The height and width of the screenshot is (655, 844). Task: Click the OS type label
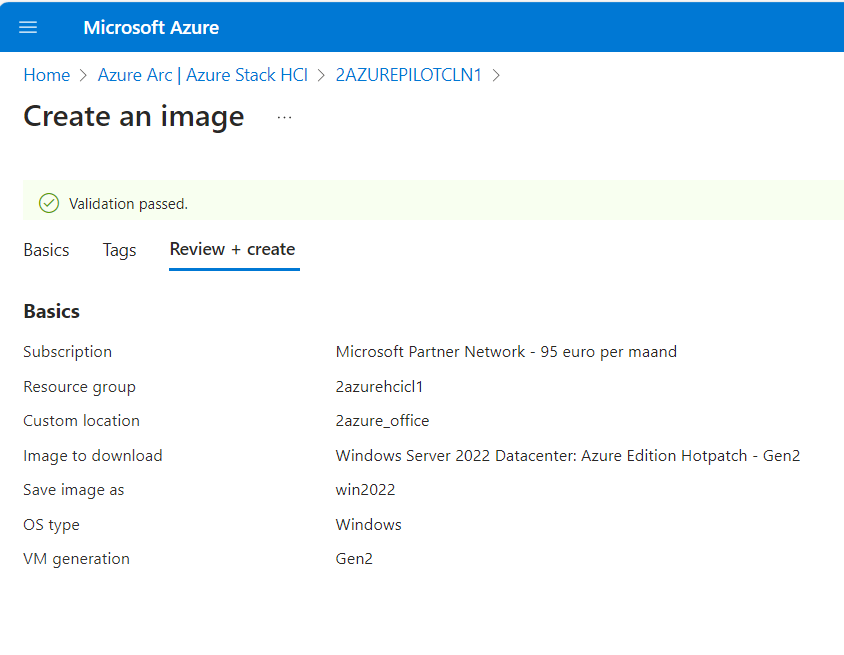click(52, 525)
